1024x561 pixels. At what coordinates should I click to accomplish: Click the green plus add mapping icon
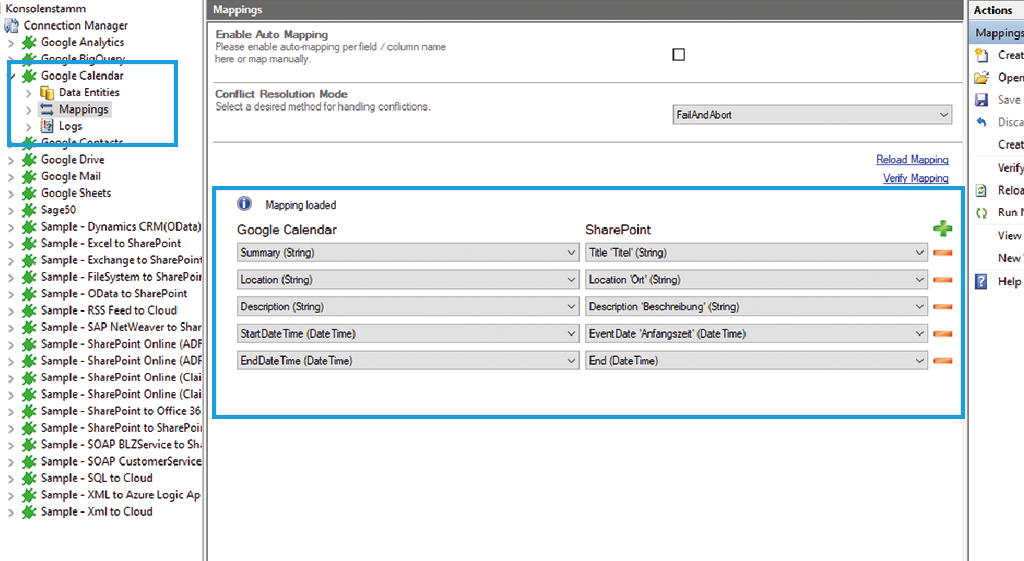pyautogui.click(x=942, y=229)
